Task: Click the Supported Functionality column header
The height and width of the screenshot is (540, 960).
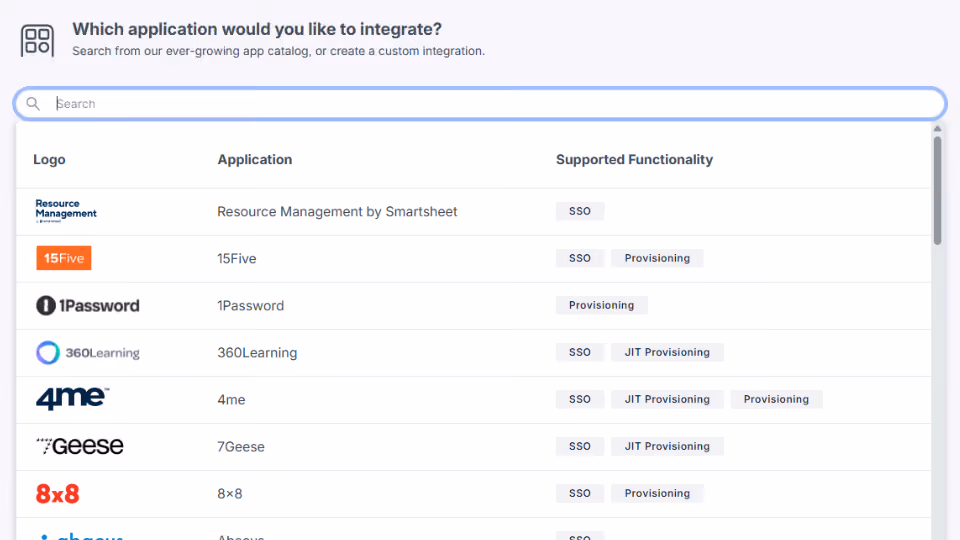Action: pyautogui.click(x=634, y=160)
